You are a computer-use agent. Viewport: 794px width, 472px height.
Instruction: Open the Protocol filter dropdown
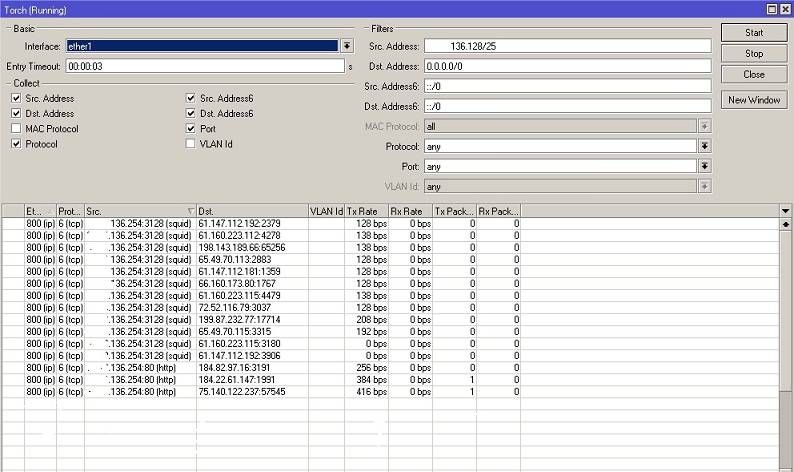click(704, 146)
